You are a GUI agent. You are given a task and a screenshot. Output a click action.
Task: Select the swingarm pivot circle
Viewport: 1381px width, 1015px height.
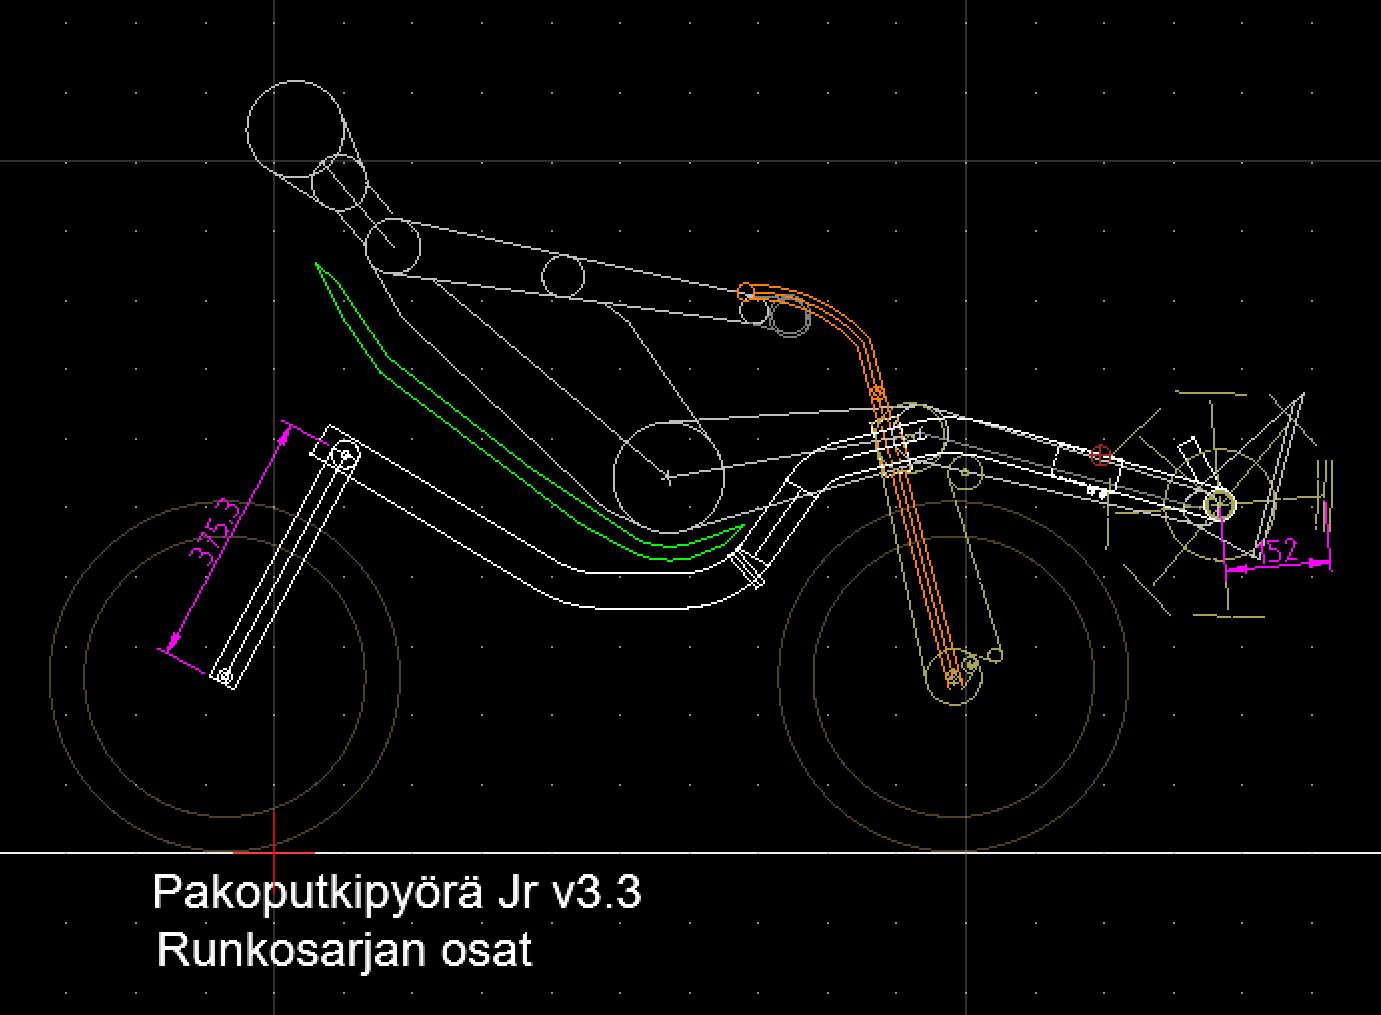345,455
